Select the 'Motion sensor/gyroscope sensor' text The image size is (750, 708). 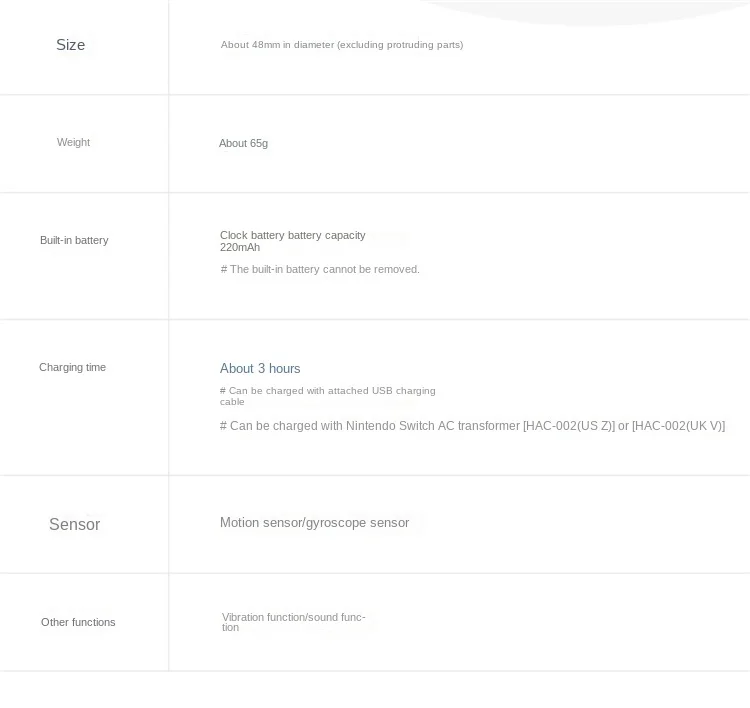pyautogui.click(x=314, y=523)
